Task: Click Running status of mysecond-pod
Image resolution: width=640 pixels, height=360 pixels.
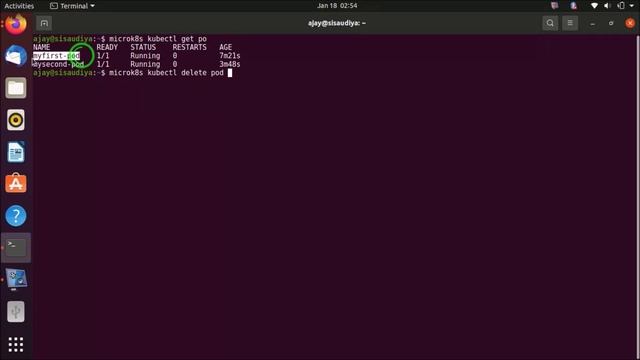Action: (x=145, y=64)
